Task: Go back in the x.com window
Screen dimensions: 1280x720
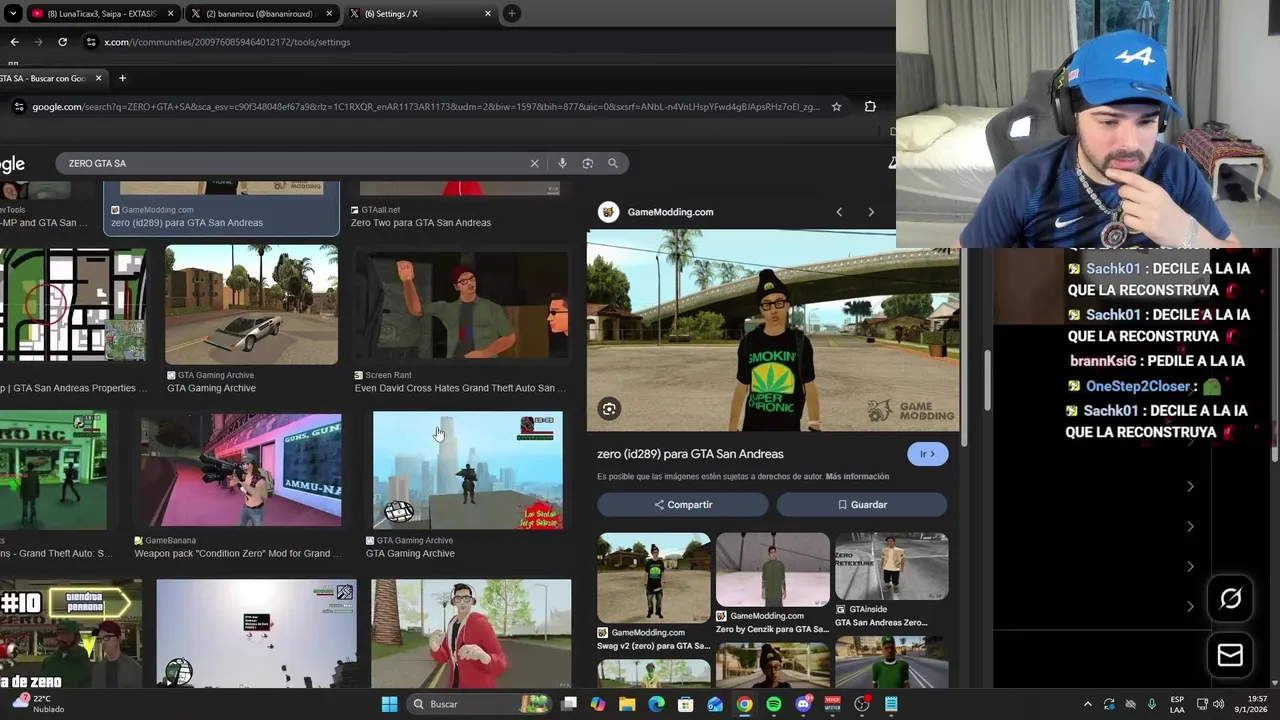Action: coord(14,42)
